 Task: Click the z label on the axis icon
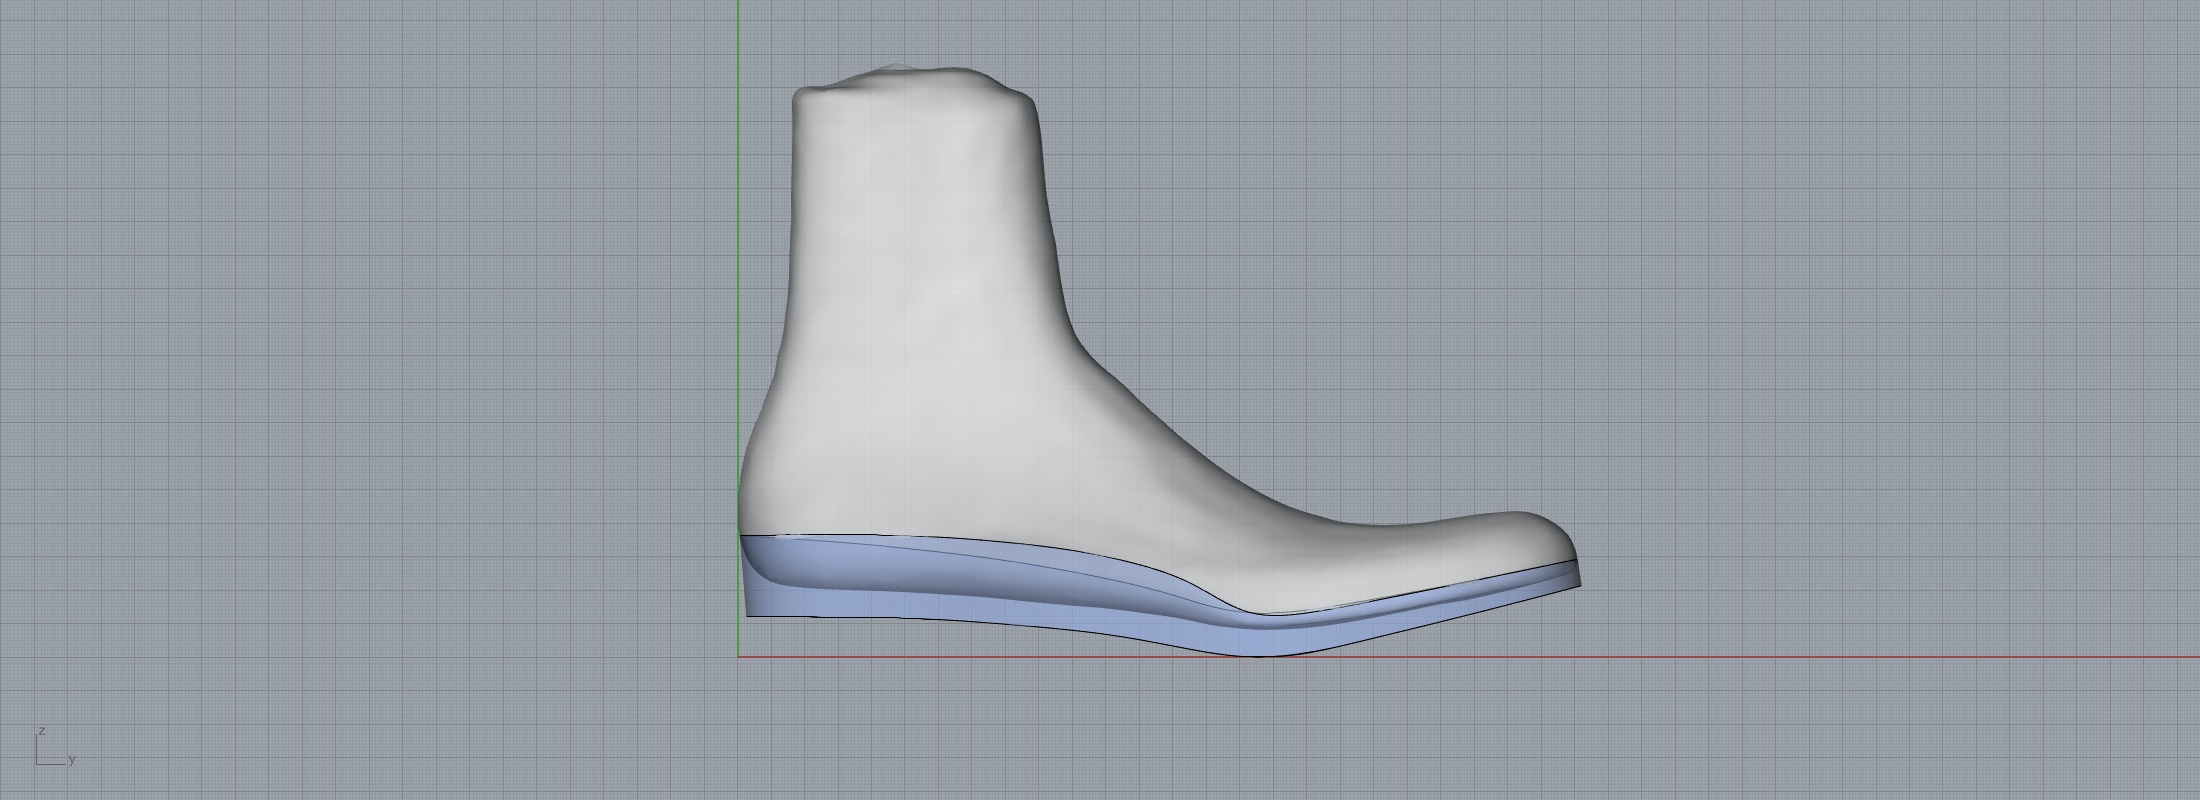[42, 731]
